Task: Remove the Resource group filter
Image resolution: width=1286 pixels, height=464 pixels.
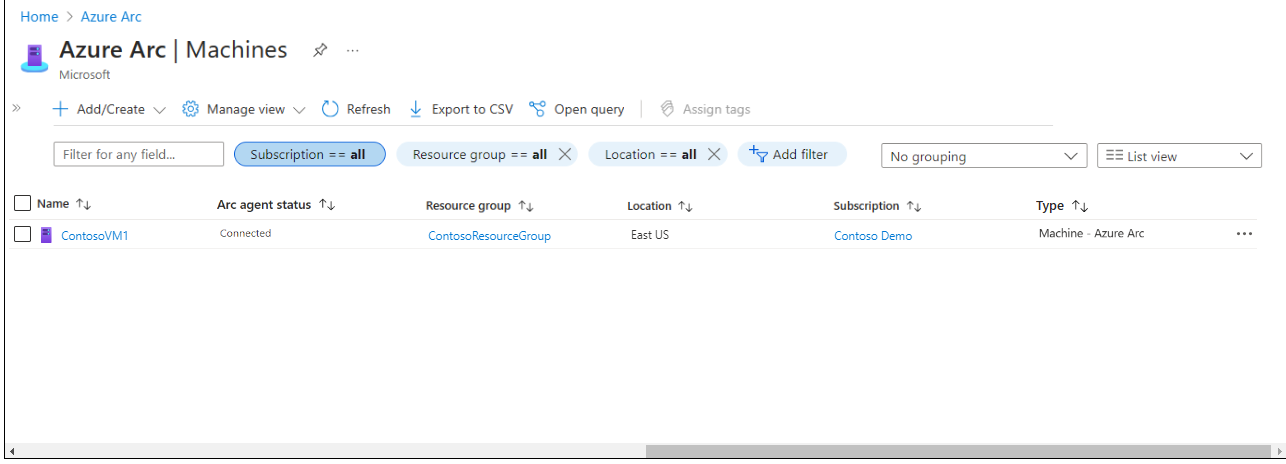Action: [x=564, y=154]
